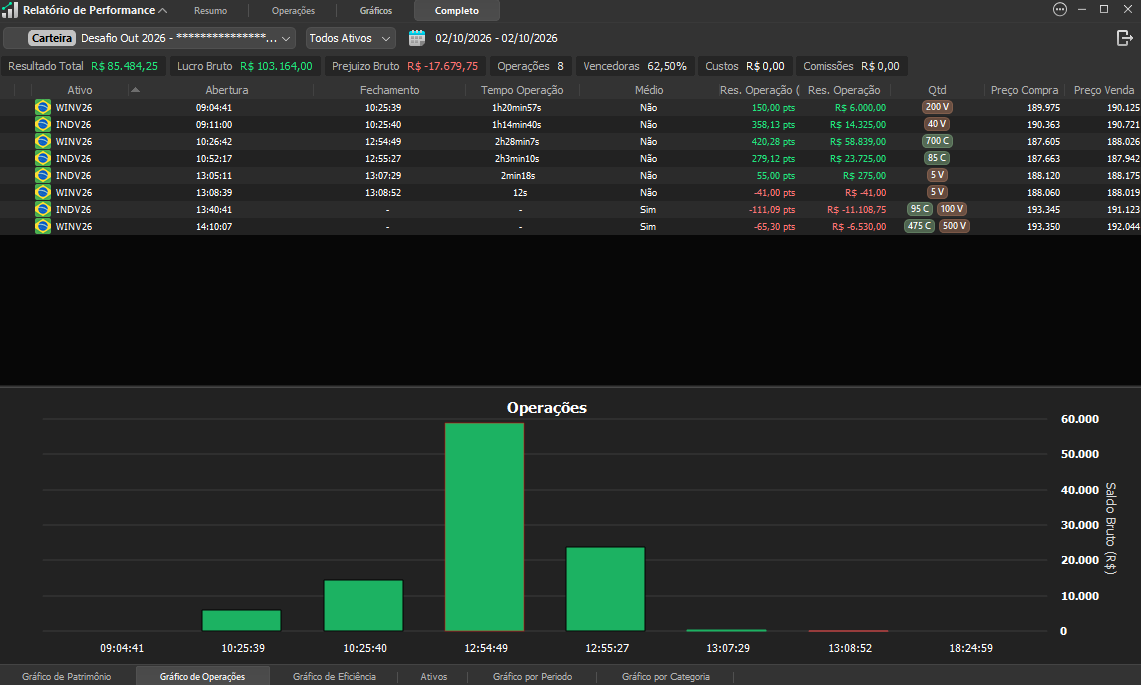Click the 420,28 pts cell
The height and width of the screenshot is (685, 1141).
click(773, 141)
